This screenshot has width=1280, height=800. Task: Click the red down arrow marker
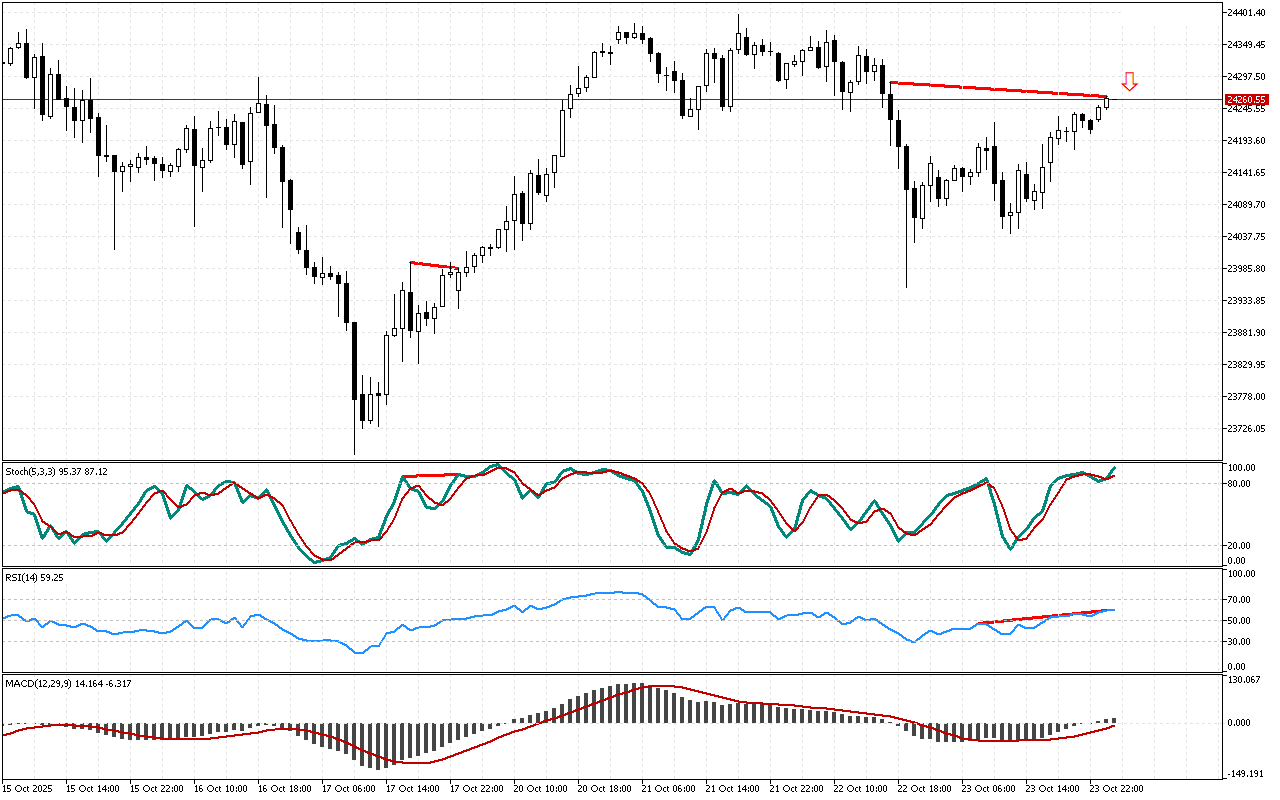tap(1129, 82)
